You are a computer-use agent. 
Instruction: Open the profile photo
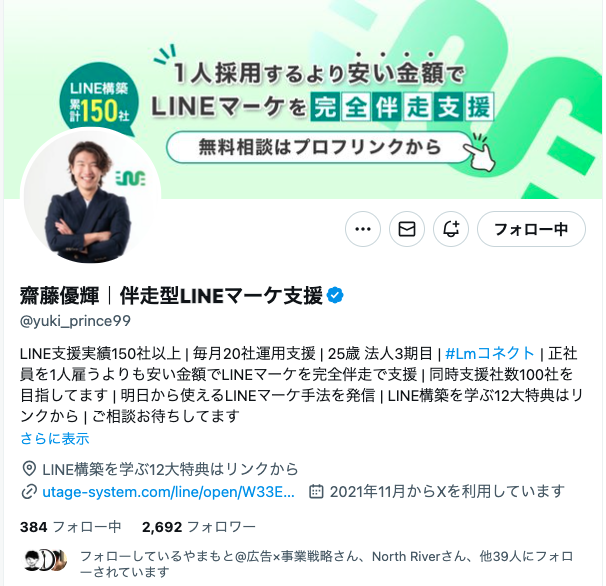[x=90, y=197]
